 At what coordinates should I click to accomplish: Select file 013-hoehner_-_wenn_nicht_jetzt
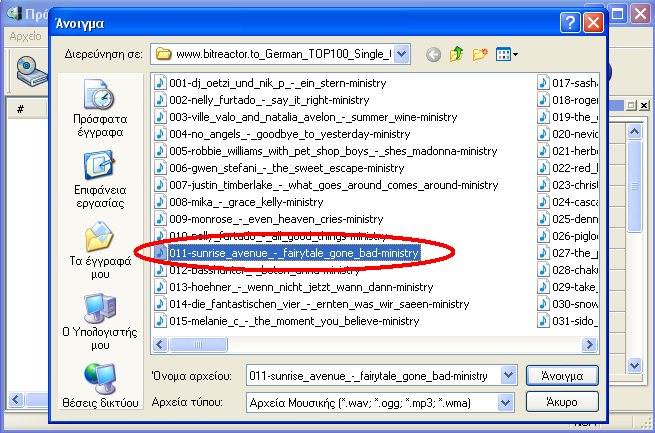pos(294,287)
